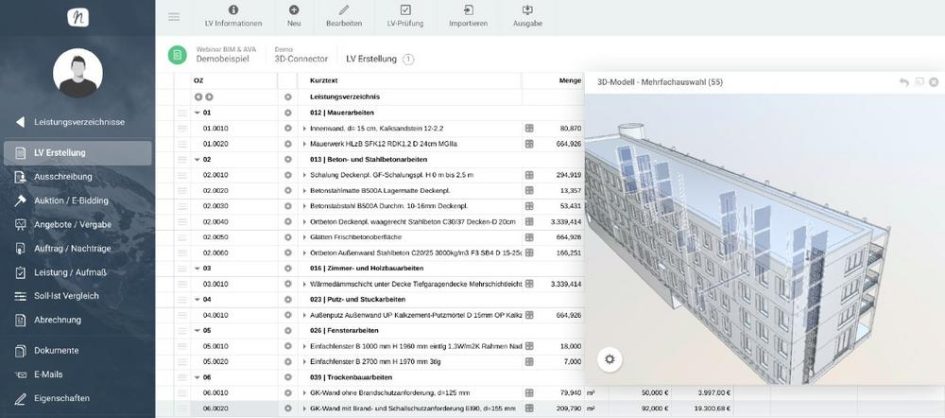Open LV Informationen in the toolbar
Viewport: 945px width, 418px height.
(232, 15)
